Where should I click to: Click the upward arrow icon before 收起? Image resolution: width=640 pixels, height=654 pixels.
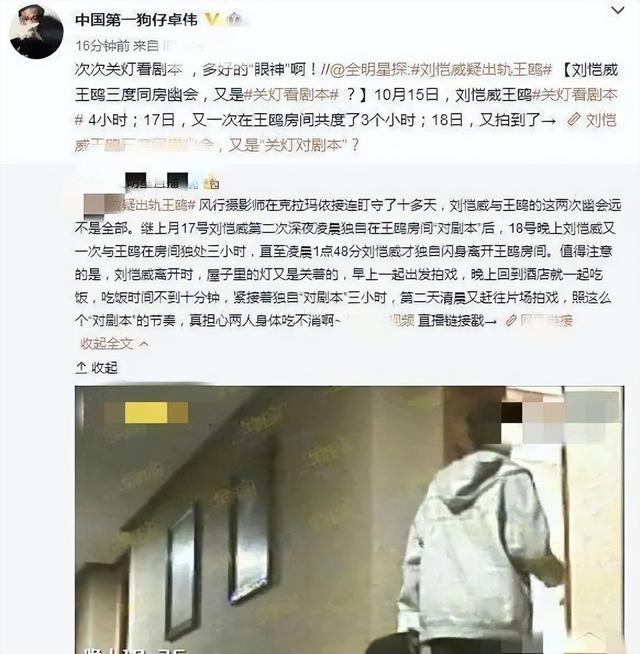81,367
